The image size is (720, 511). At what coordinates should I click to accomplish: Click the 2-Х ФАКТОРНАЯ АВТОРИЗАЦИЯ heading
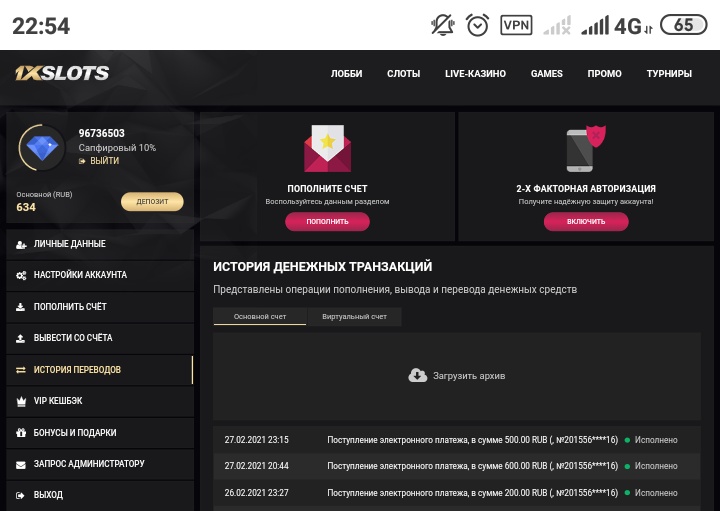[586, 189]
